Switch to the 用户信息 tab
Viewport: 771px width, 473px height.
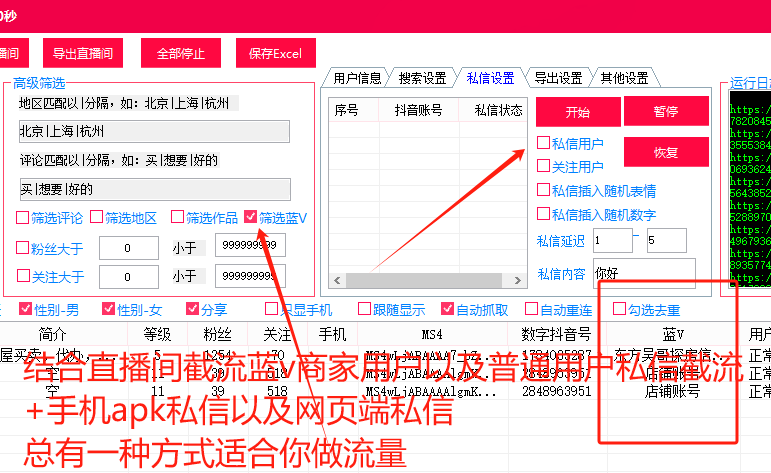click(x=357, y=78)
